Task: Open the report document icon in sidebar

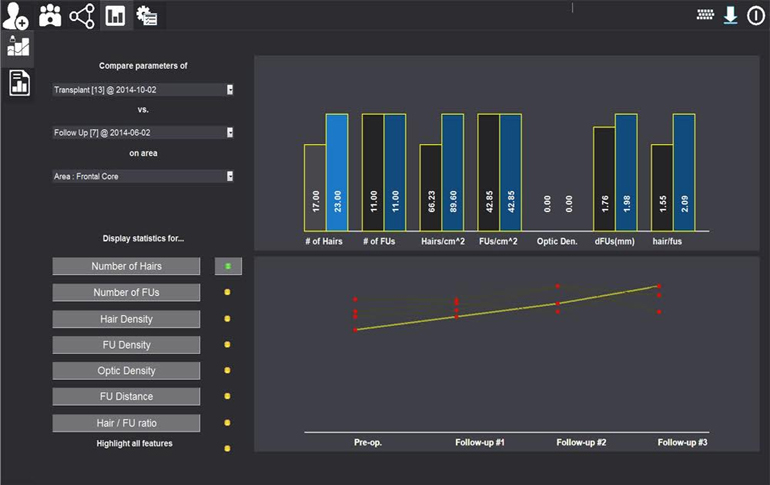Action: pyautogui.click(x=18, y=82)
